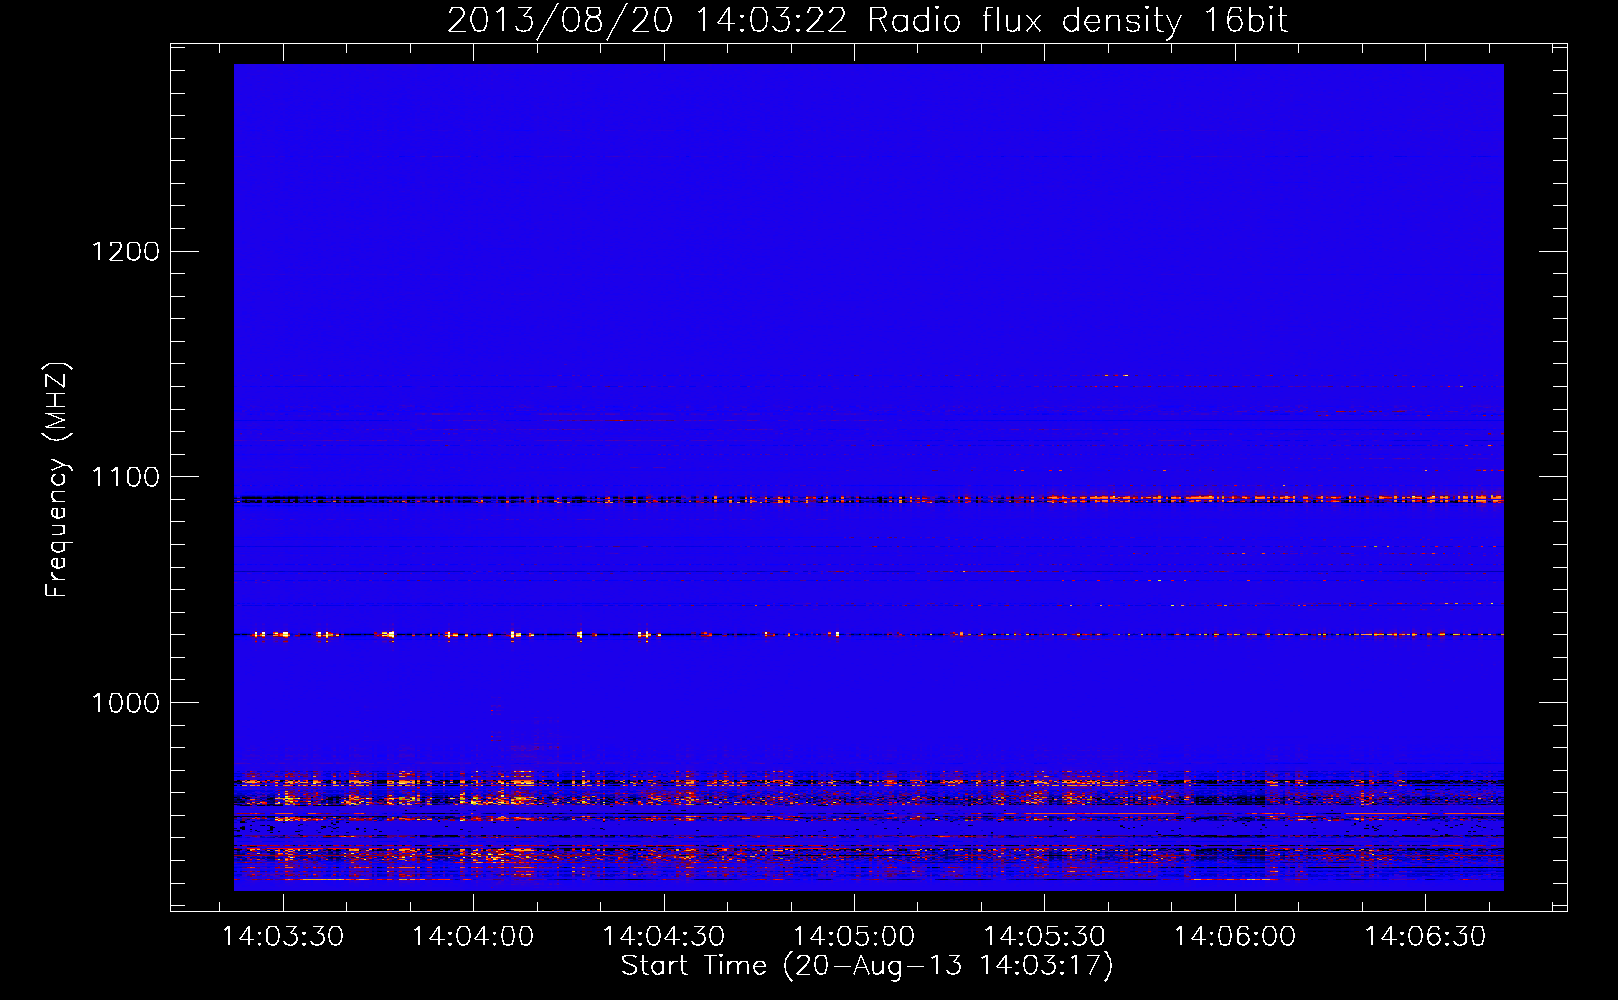The height and width of the screenshot is (1000, 1618).
Task: Click the 14:06:30 time tick label
Action: pos(1426,937)
